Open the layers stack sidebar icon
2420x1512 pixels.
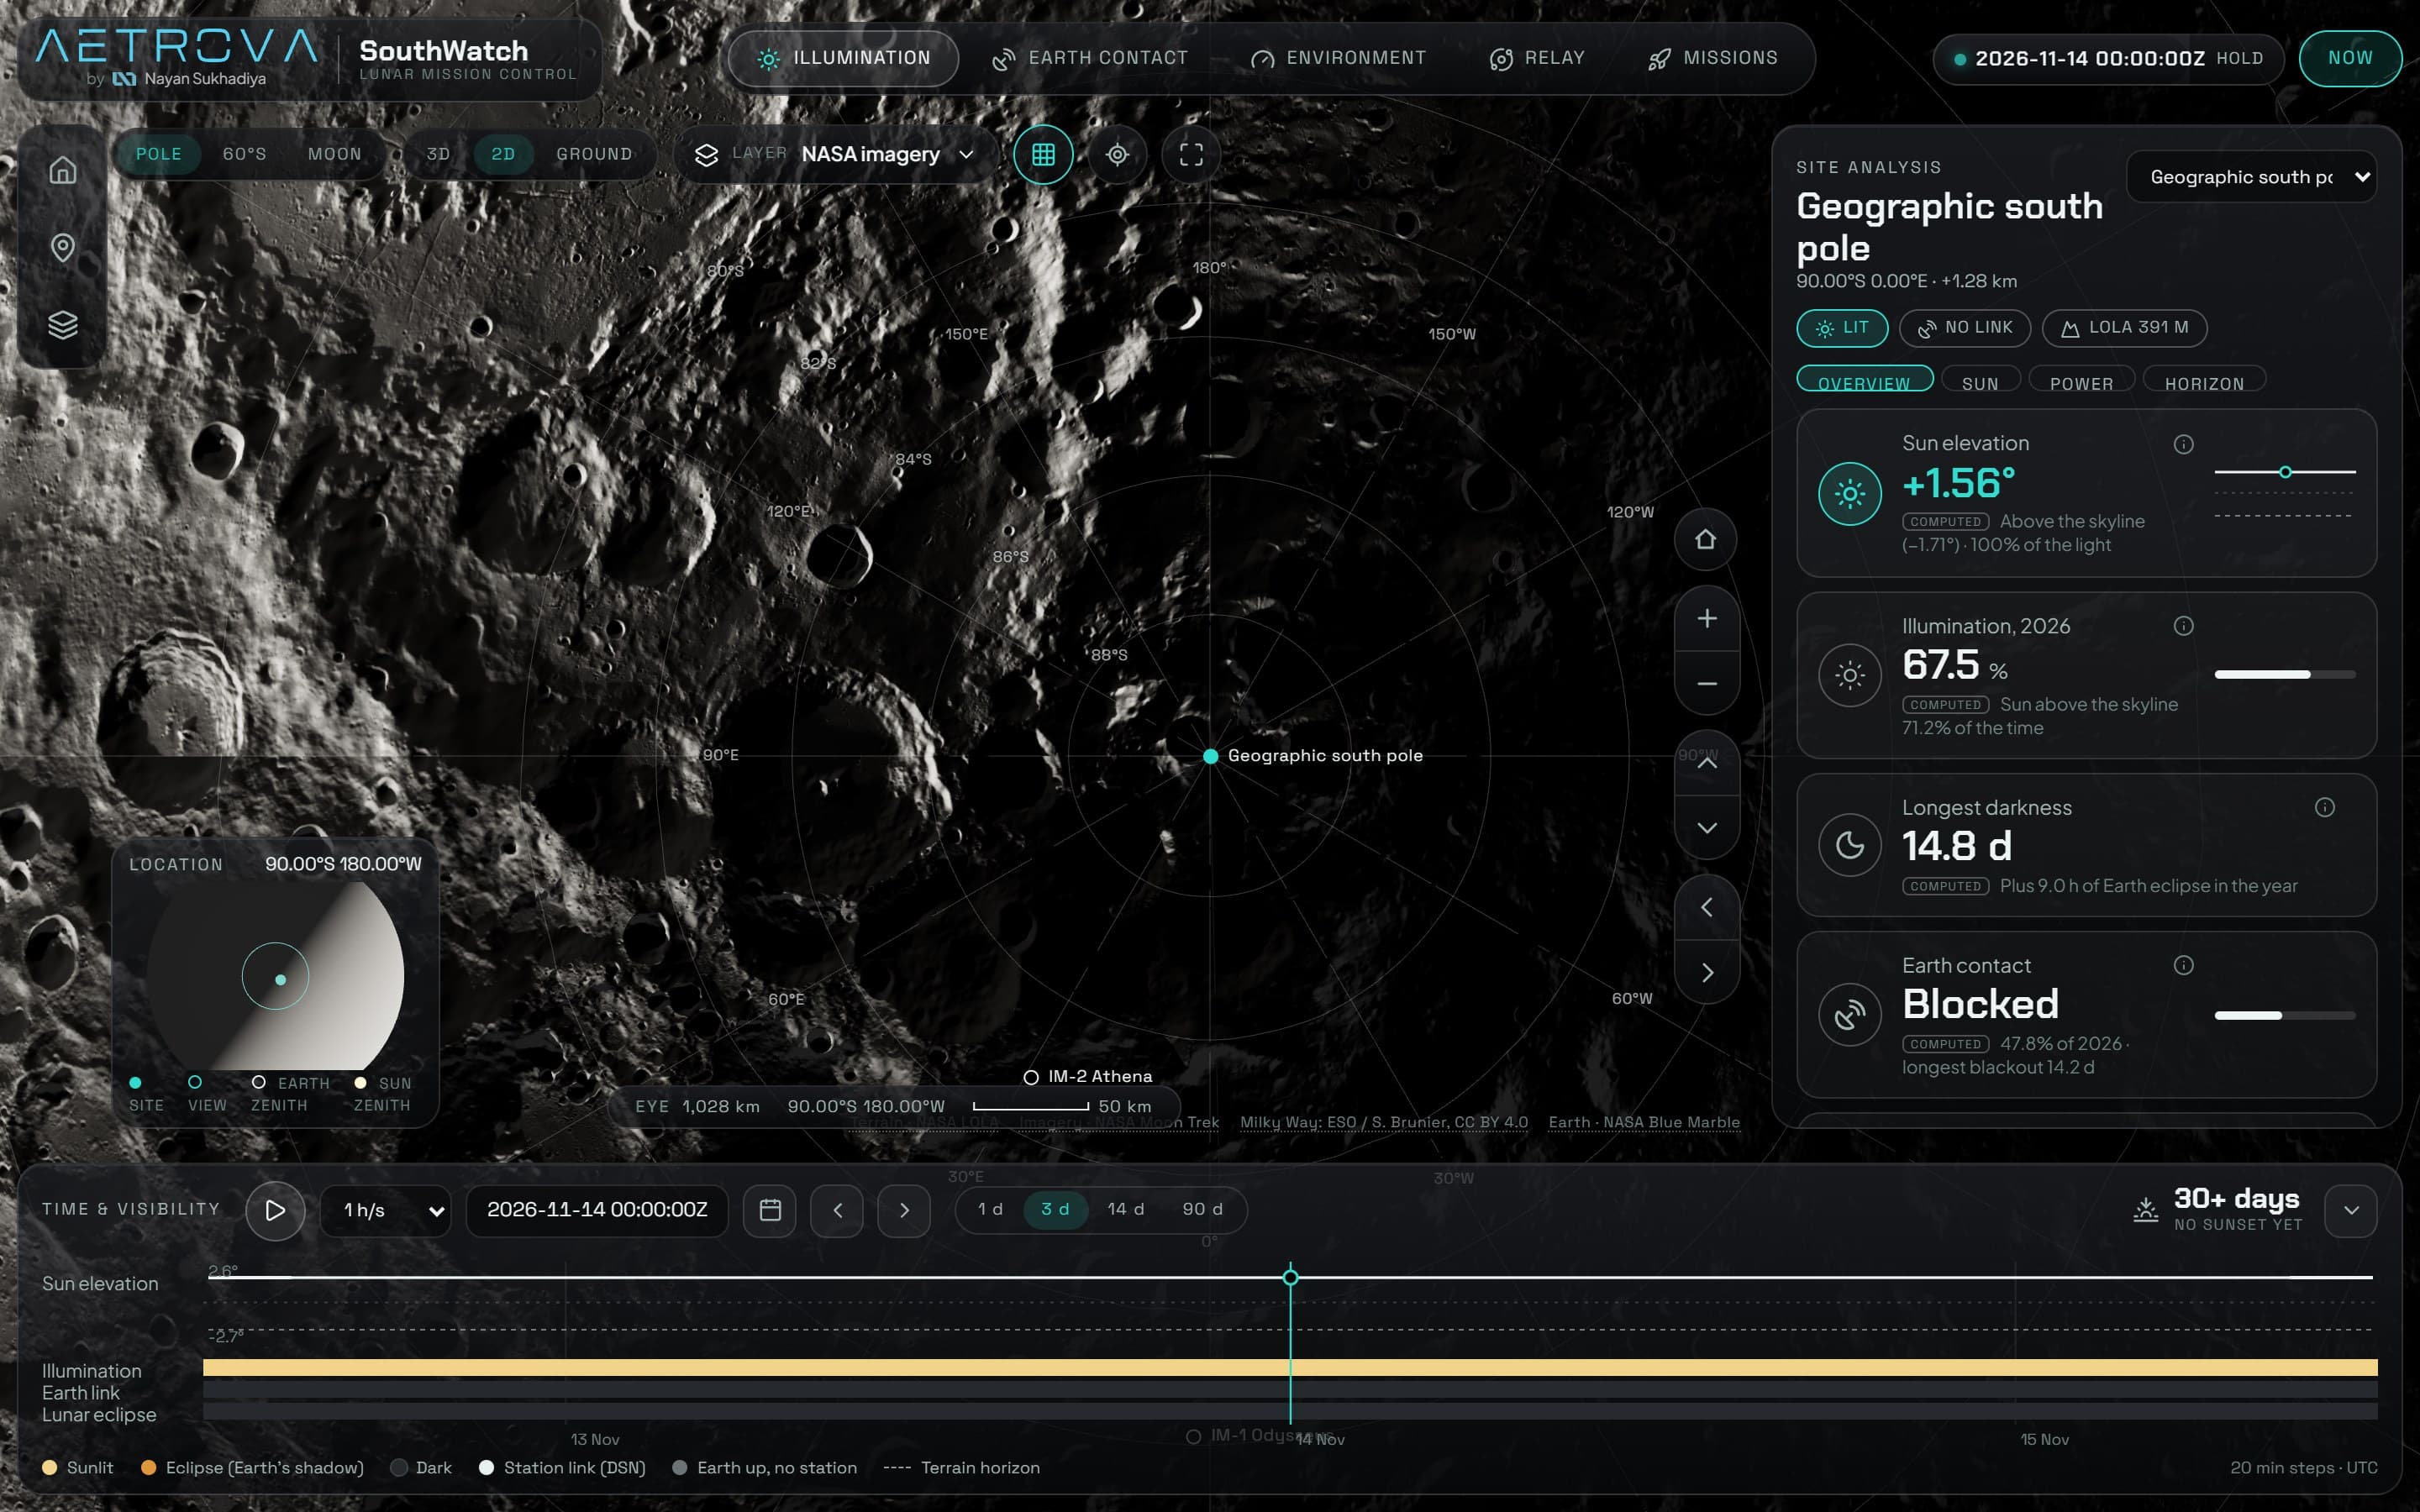pyautogui.click(x=62, y=324)
